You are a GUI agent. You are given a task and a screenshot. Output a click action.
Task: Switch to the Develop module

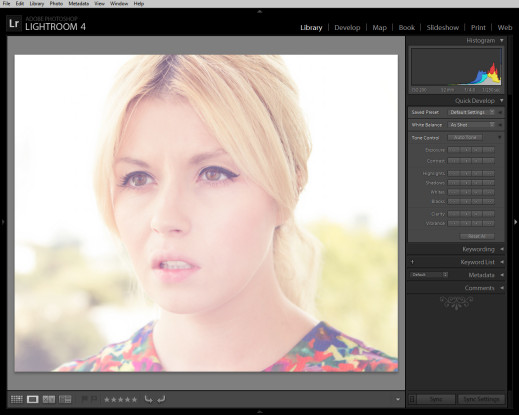point(347,28)
